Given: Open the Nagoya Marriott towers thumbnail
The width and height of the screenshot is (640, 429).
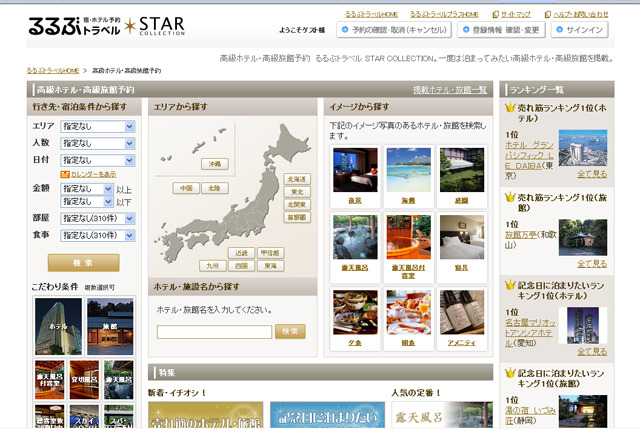Looking at the screenshot, I should [x=582, y=325].
